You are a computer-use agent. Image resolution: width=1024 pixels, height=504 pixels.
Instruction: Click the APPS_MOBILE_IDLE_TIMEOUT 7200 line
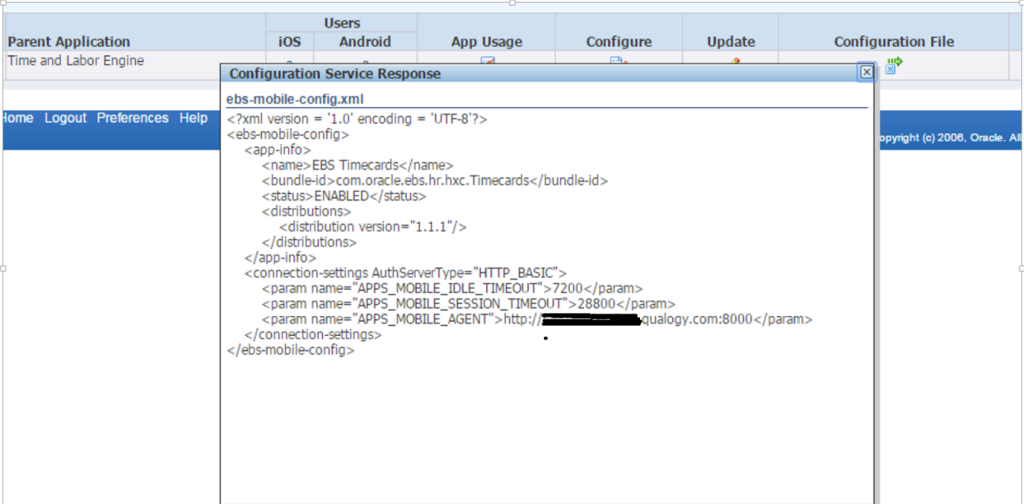pyautogui.click(x=452, y=288)
